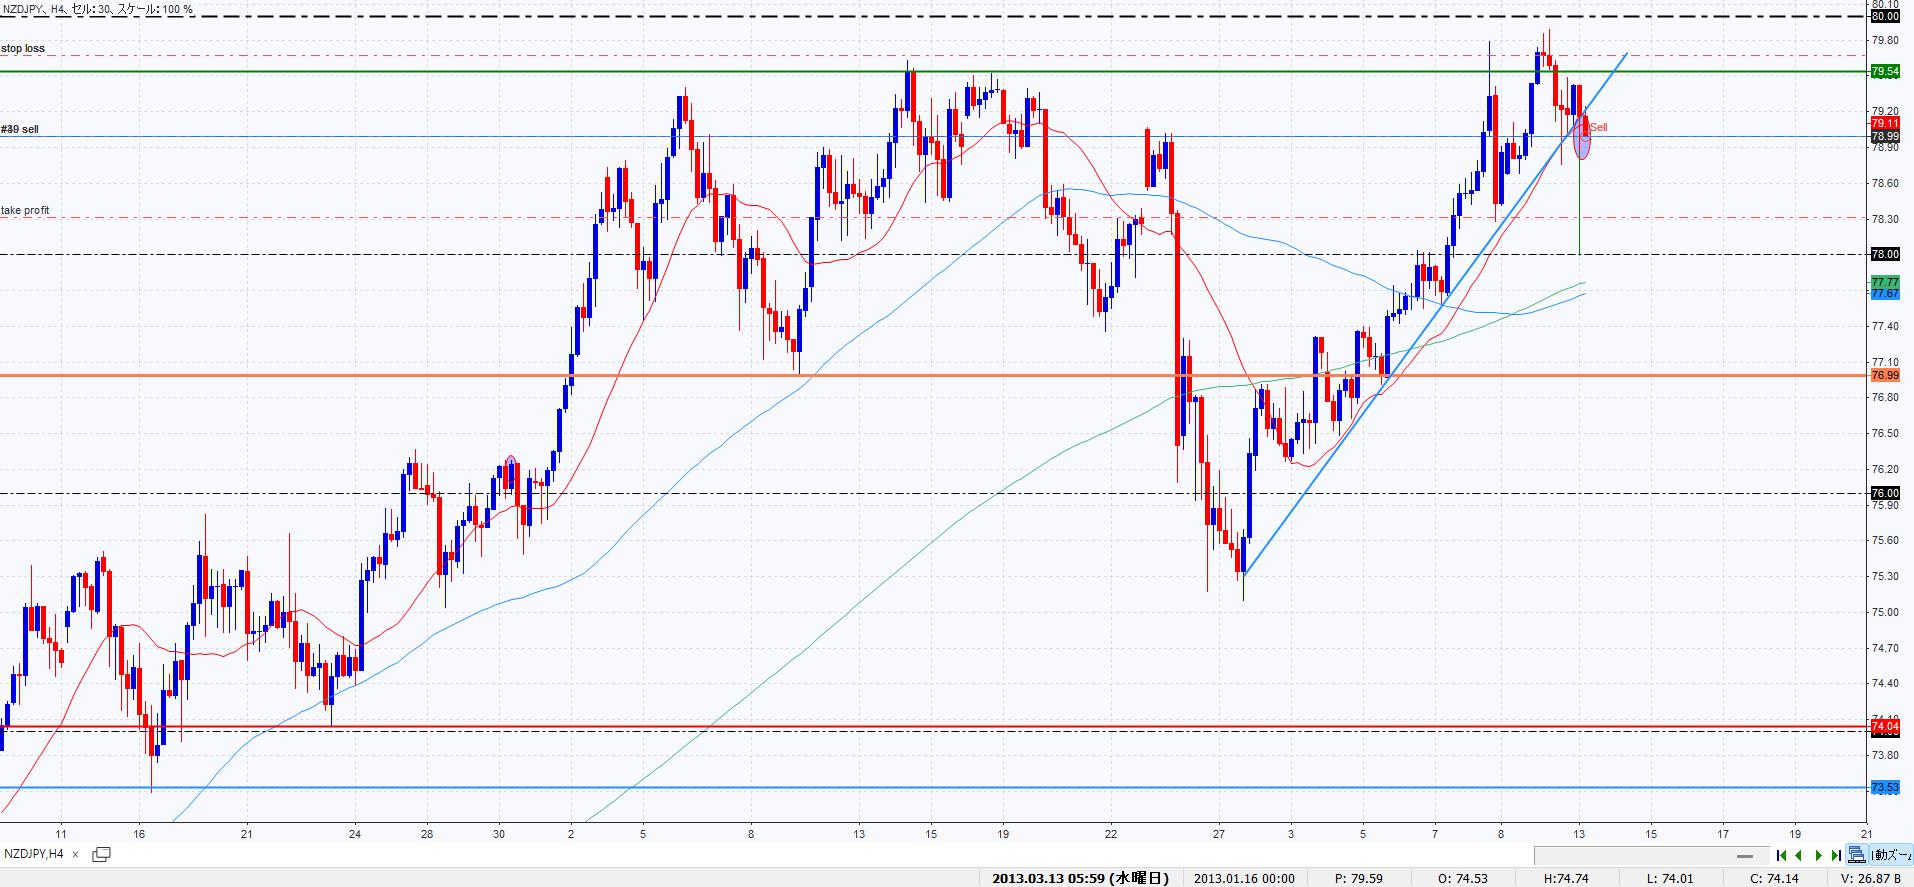Click the orange 76.99 price tag

1884,375
